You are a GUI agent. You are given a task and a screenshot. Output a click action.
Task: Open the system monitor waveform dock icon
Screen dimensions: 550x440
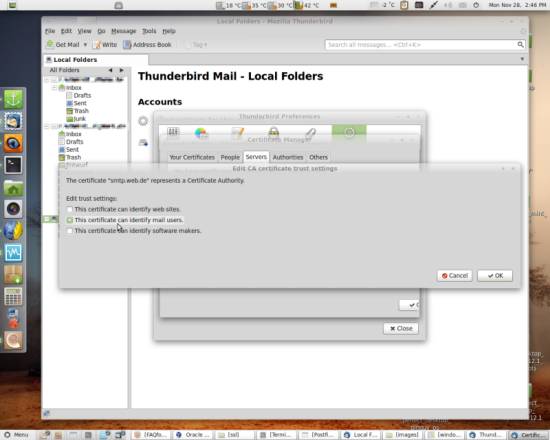[13, 253]
